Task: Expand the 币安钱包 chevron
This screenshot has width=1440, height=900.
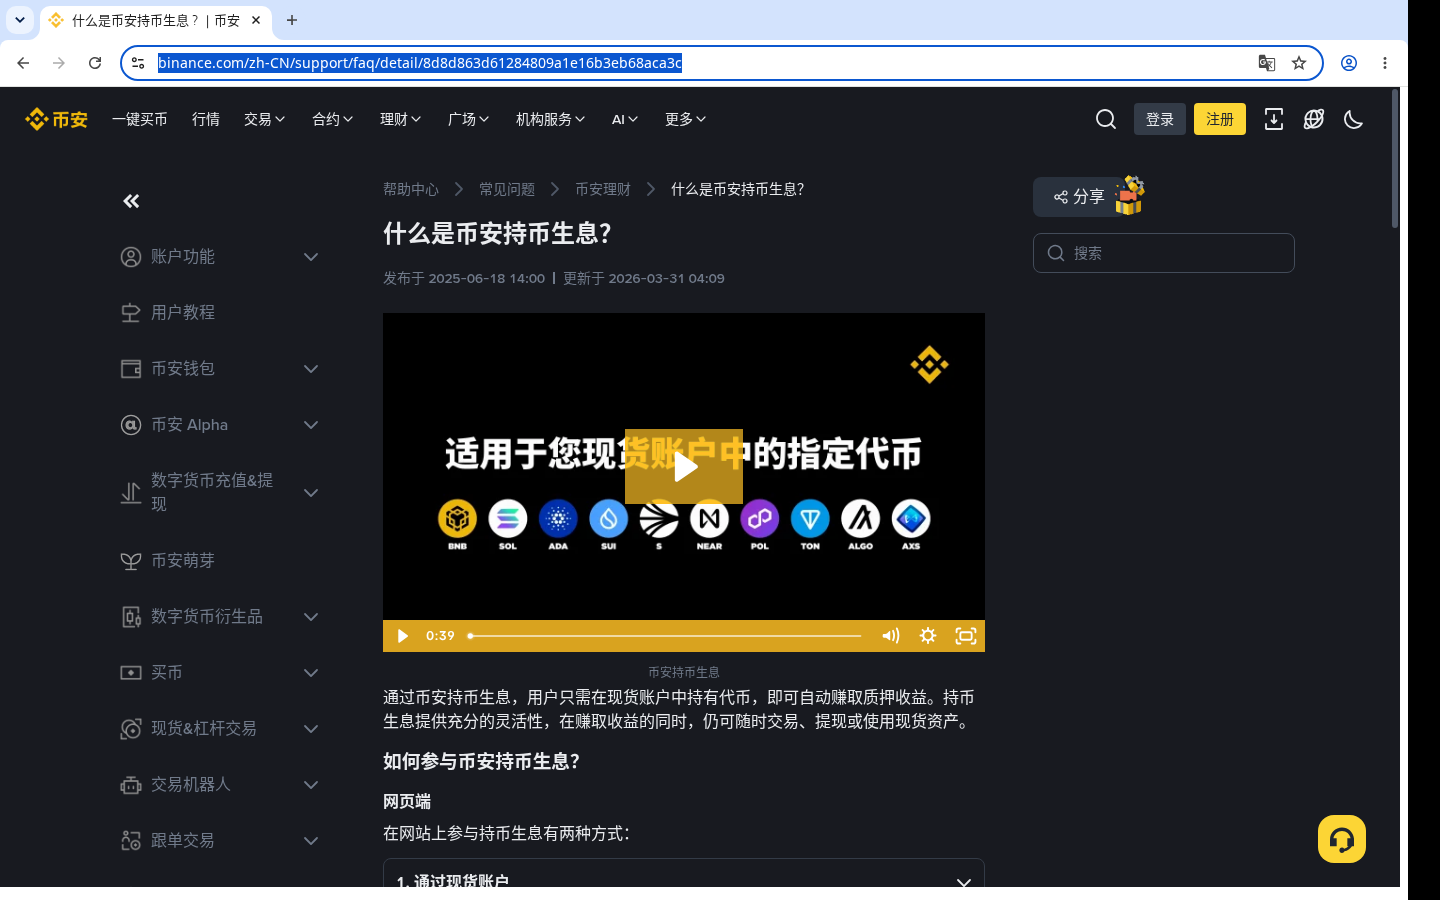Action: coord(311,369)
